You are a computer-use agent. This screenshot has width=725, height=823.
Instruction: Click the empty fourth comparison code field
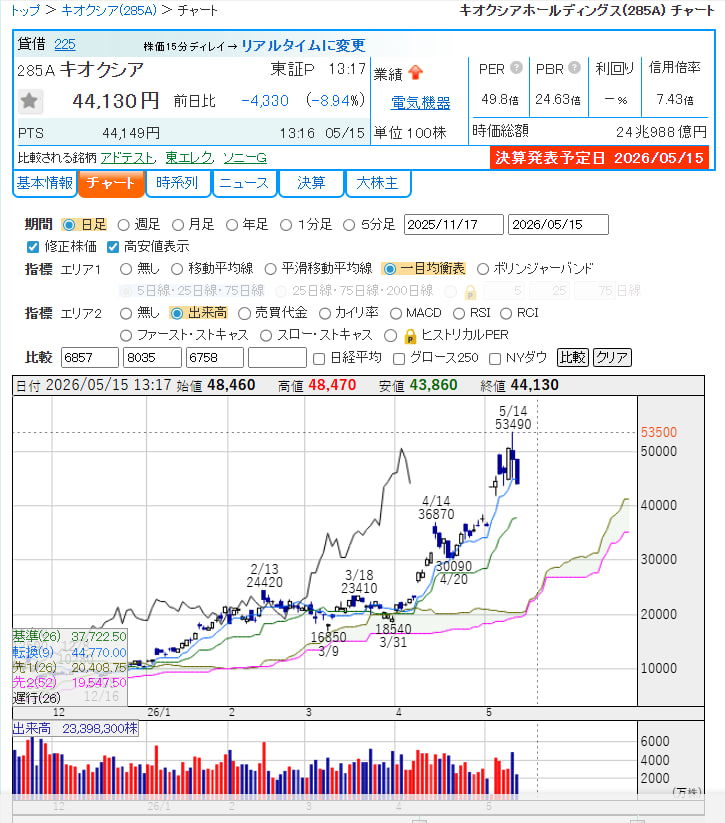point(277,358)
